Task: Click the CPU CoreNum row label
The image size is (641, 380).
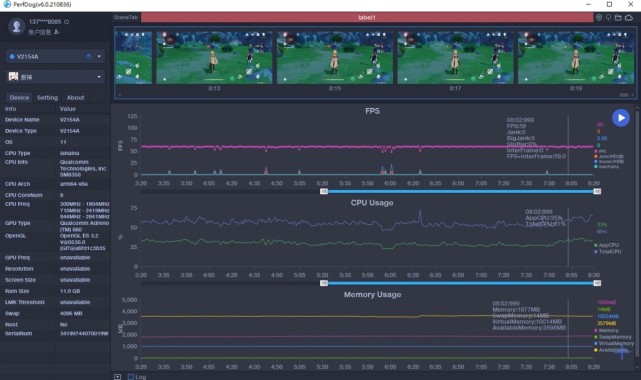Action: tap(24, 195)
